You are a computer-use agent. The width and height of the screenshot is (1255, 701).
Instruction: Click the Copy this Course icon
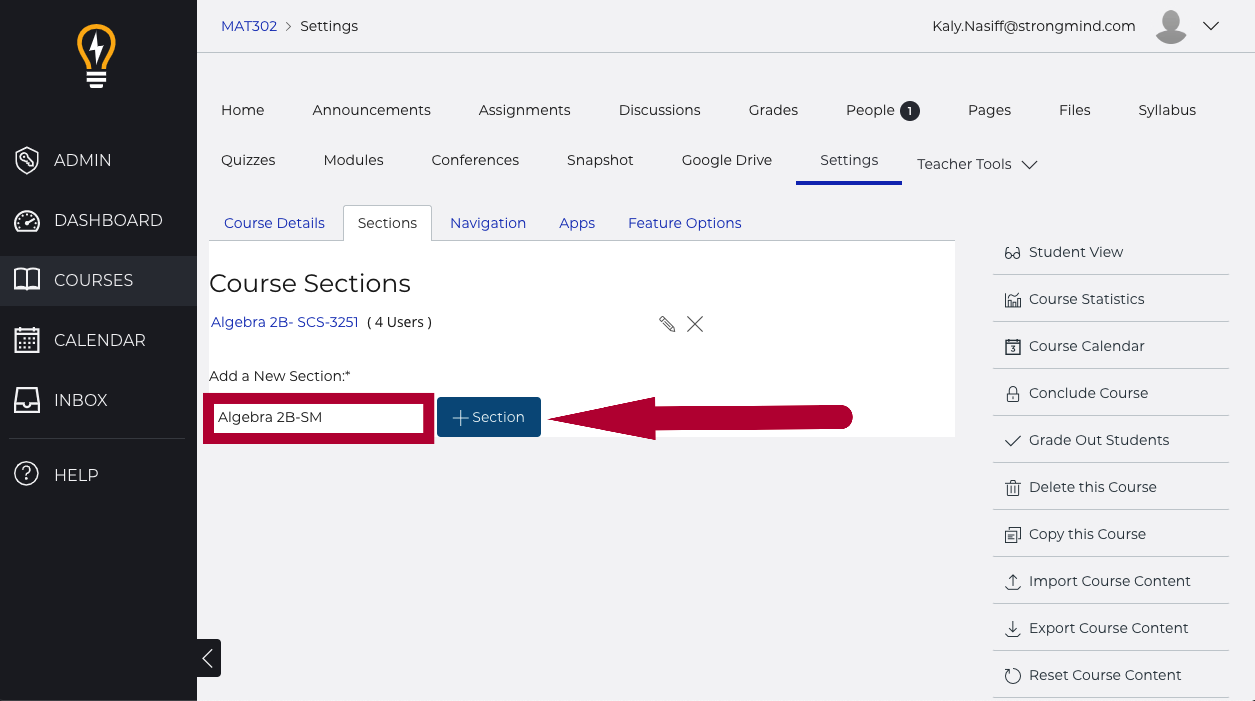pos(1012,535)
